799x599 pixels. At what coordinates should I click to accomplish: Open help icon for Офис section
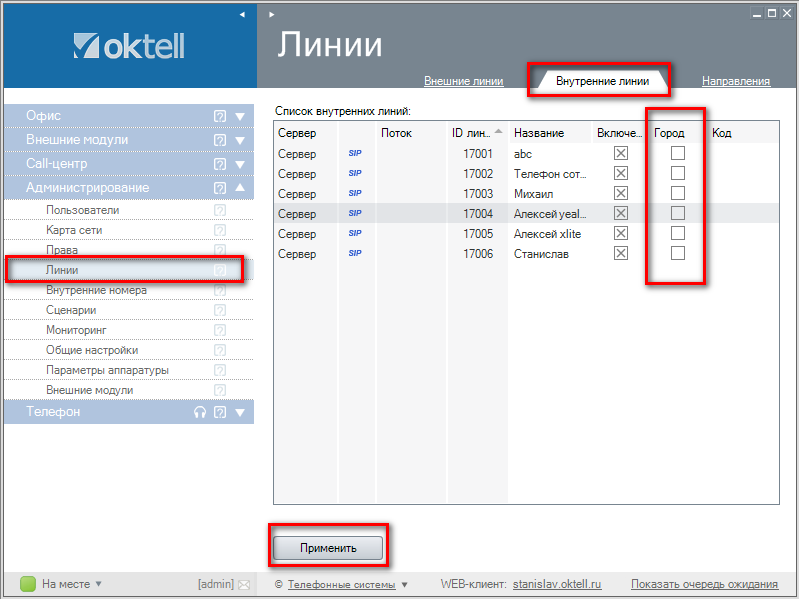coord(220,116)
